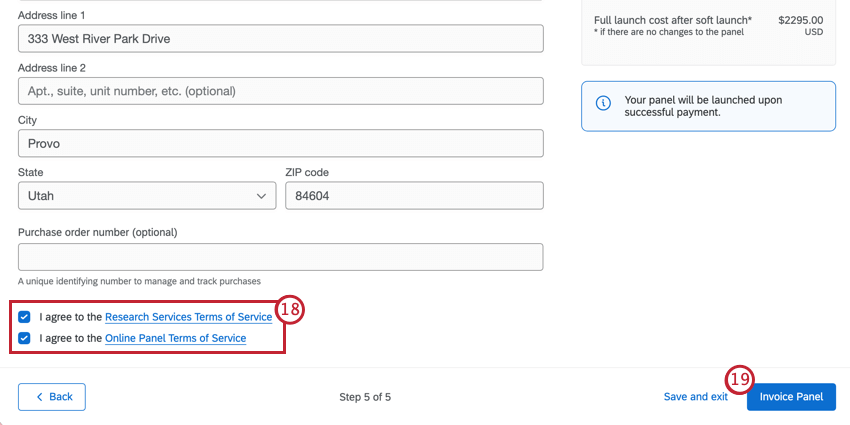Go Back to previous step

(51, 397)
